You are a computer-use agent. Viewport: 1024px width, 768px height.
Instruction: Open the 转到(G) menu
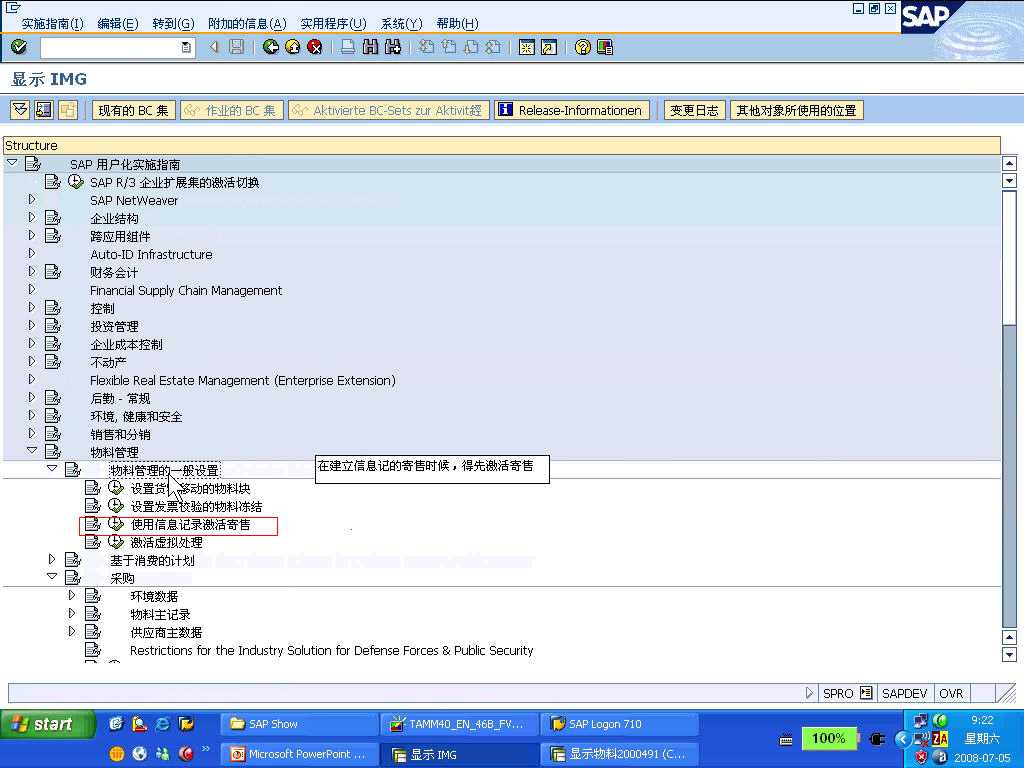(173, 24)
